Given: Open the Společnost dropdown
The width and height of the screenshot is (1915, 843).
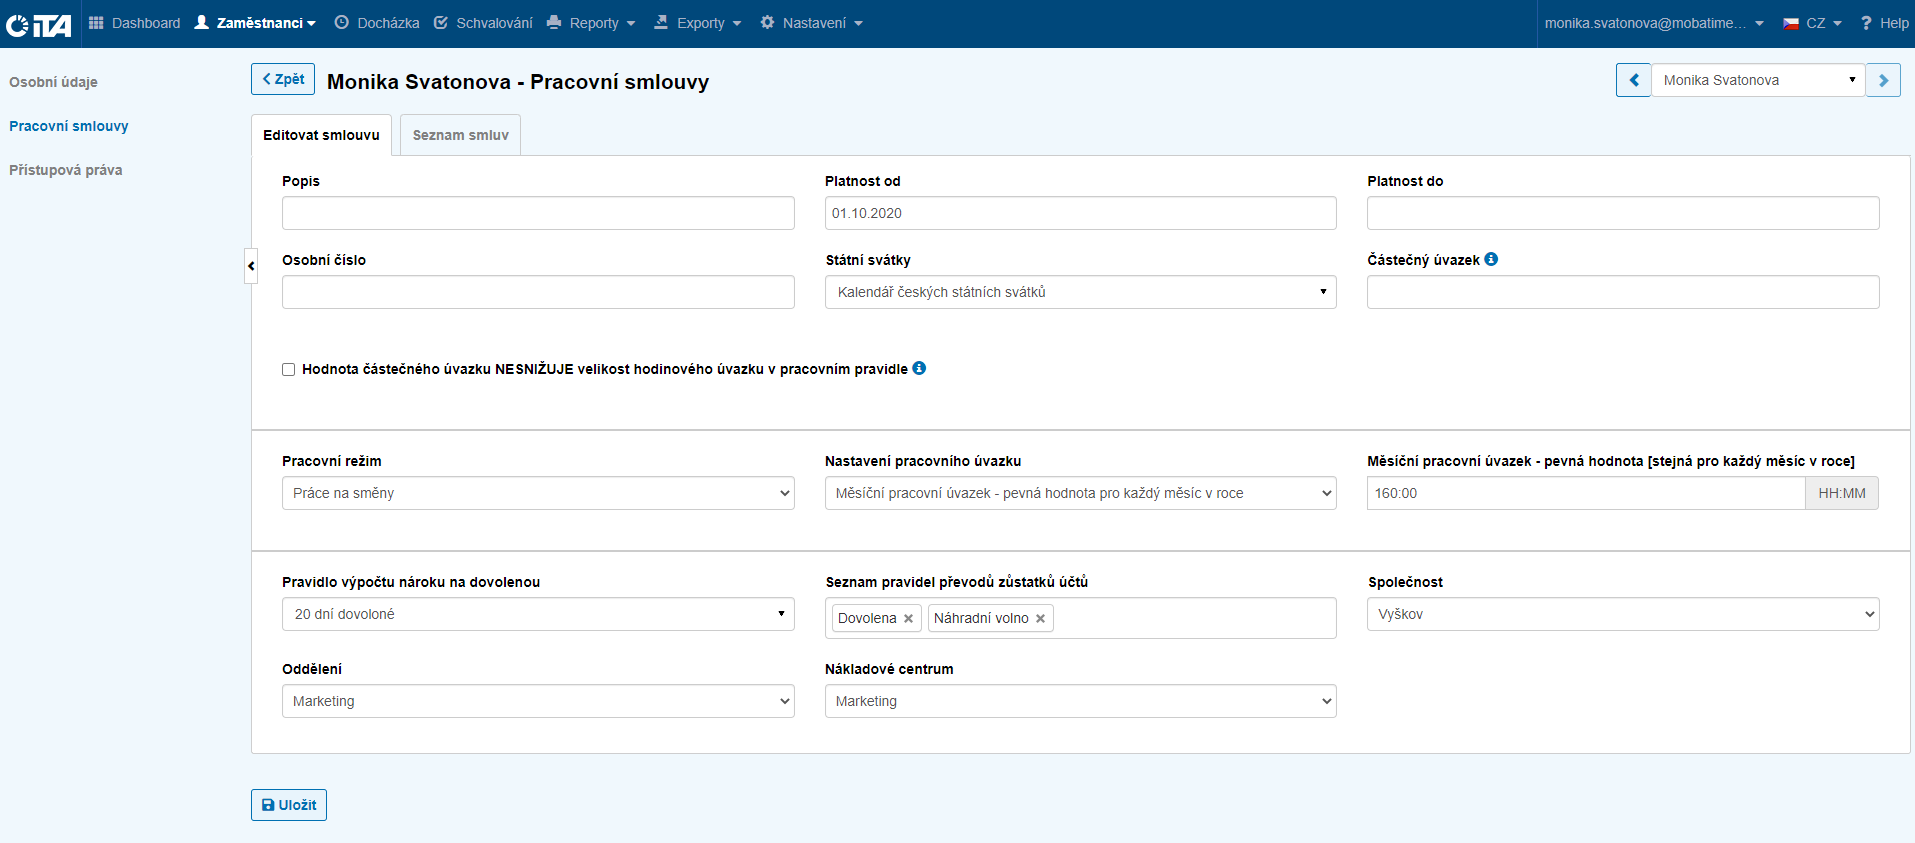Looking at the screenshot, I should tap(1622, 614).
